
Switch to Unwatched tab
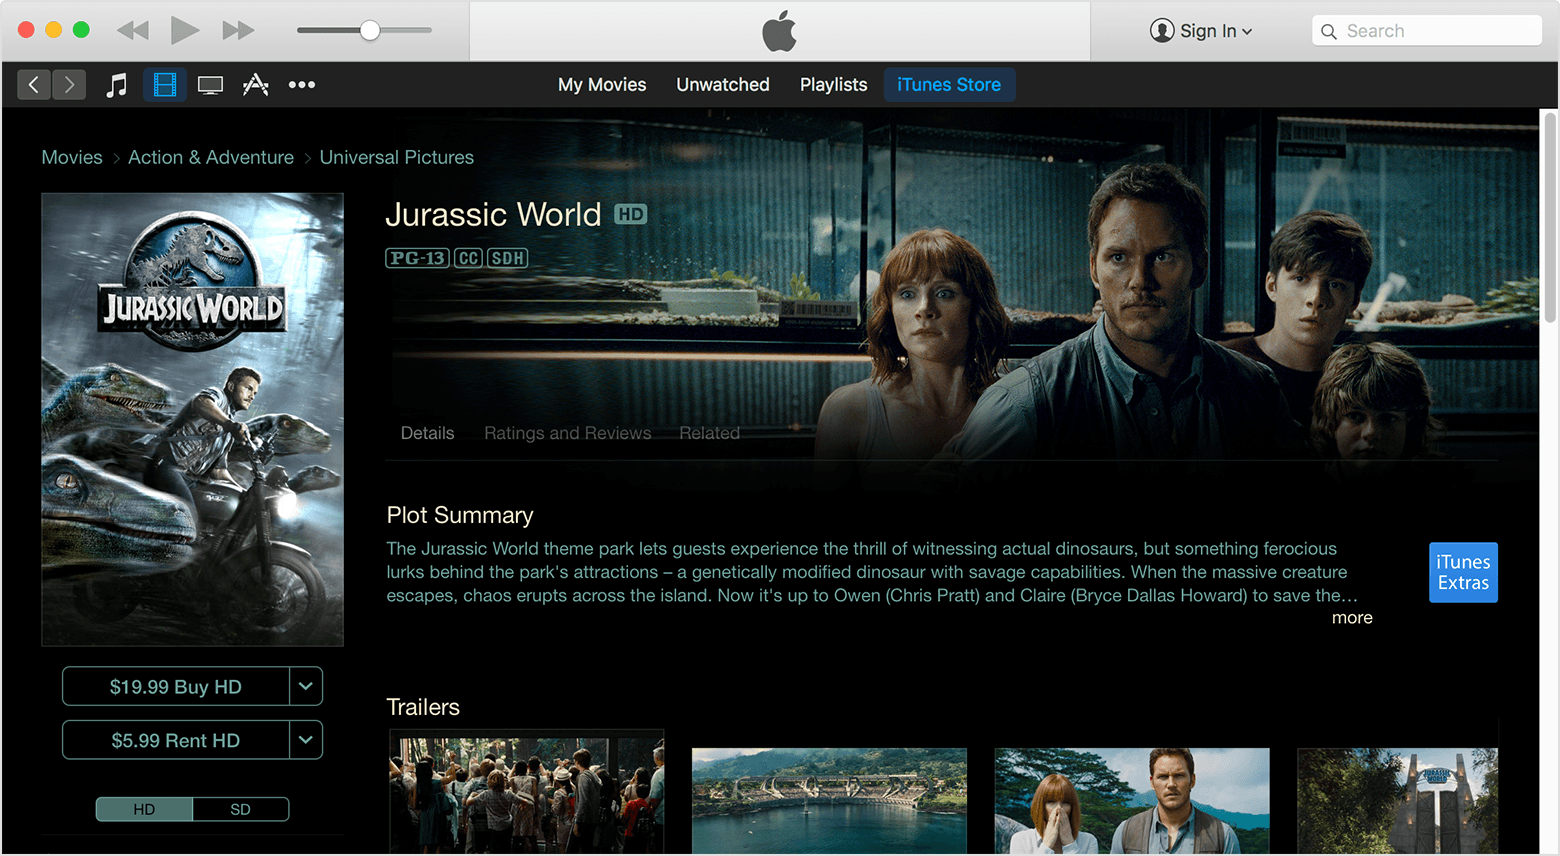(723, 85)
